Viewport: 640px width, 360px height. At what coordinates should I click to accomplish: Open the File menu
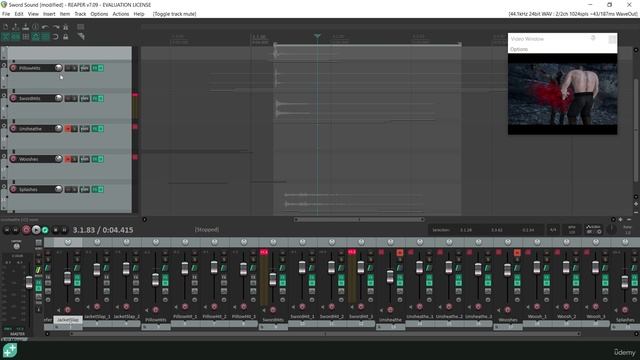tap(6, 14)
